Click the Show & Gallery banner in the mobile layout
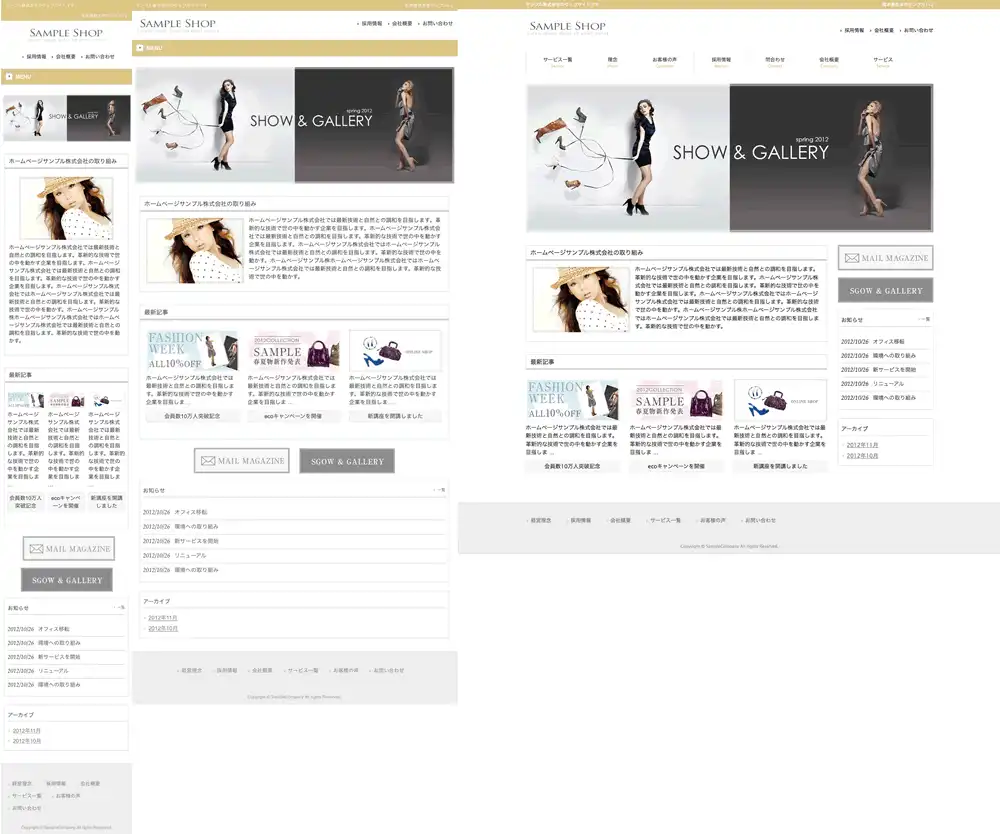Screen dimensions: 1000x834 click(x=66, y=118)
